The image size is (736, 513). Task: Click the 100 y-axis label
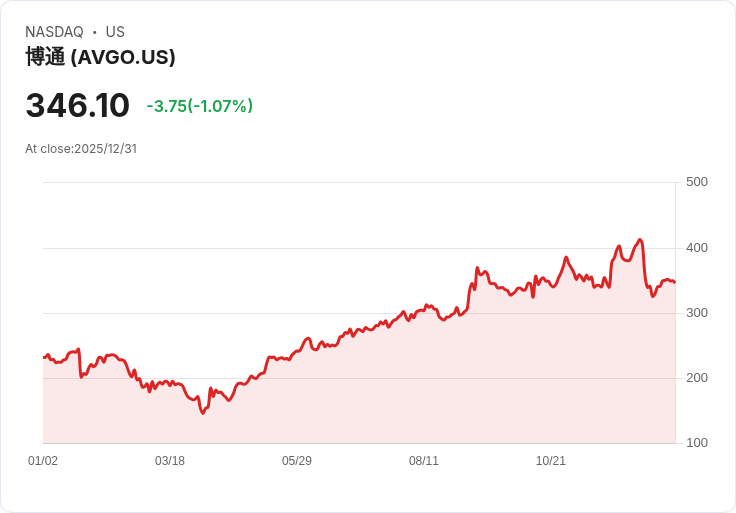click(696, 443)
